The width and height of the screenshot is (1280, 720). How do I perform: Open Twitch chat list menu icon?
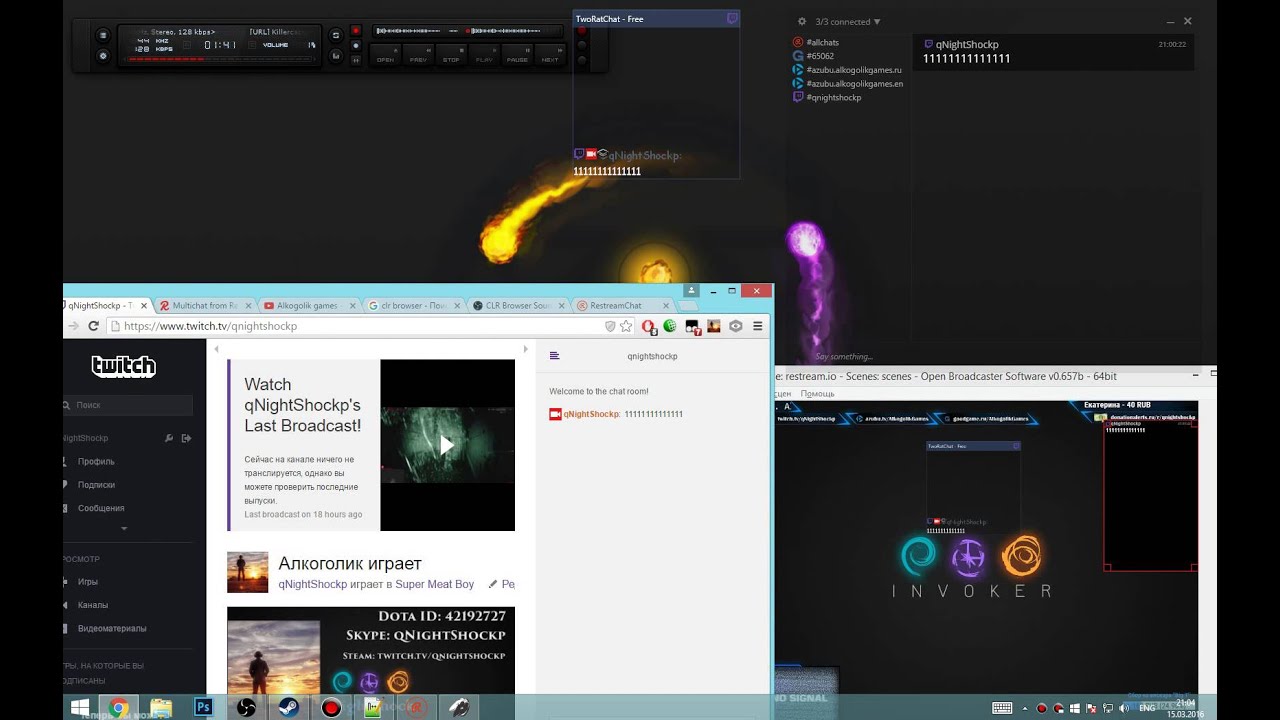[x=555, y=356]
